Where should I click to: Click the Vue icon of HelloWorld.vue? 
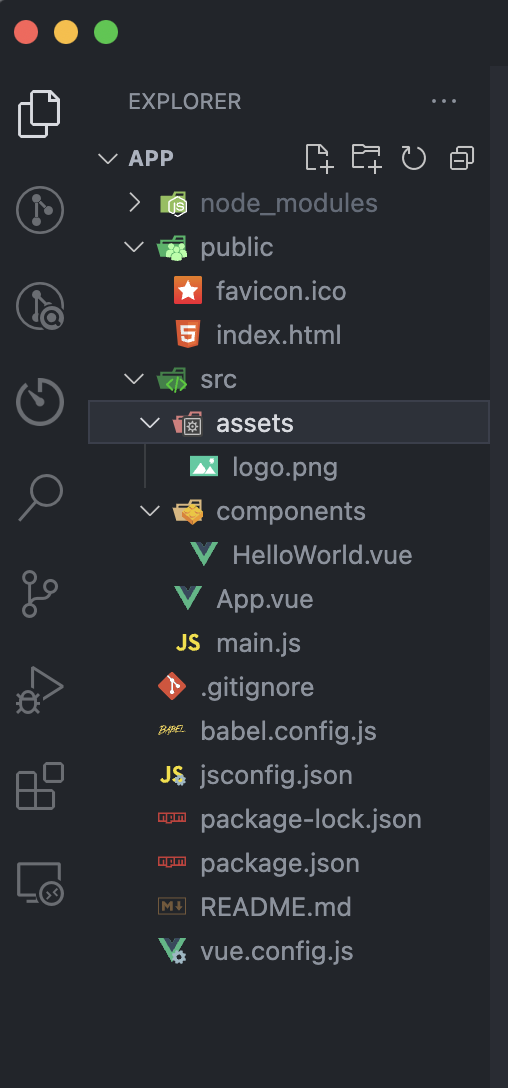click(204, 555)
